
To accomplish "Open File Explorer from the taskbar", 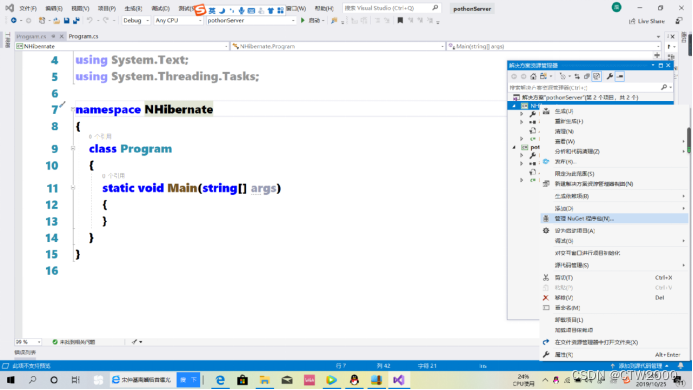I will click(264, 380).
